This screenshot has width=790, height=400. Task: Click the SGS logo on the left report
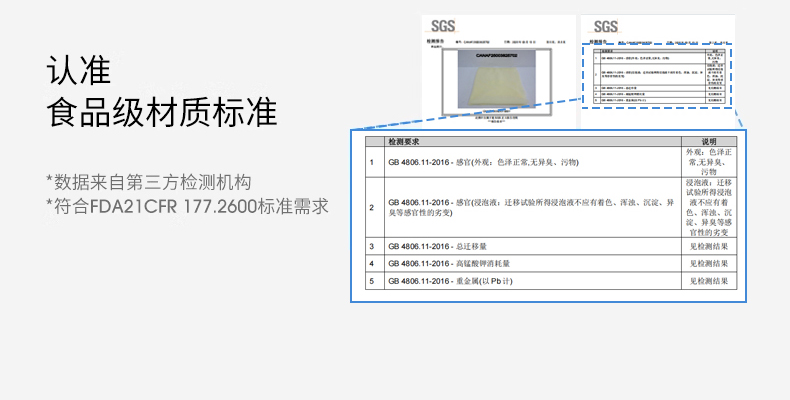click(443, 26)
